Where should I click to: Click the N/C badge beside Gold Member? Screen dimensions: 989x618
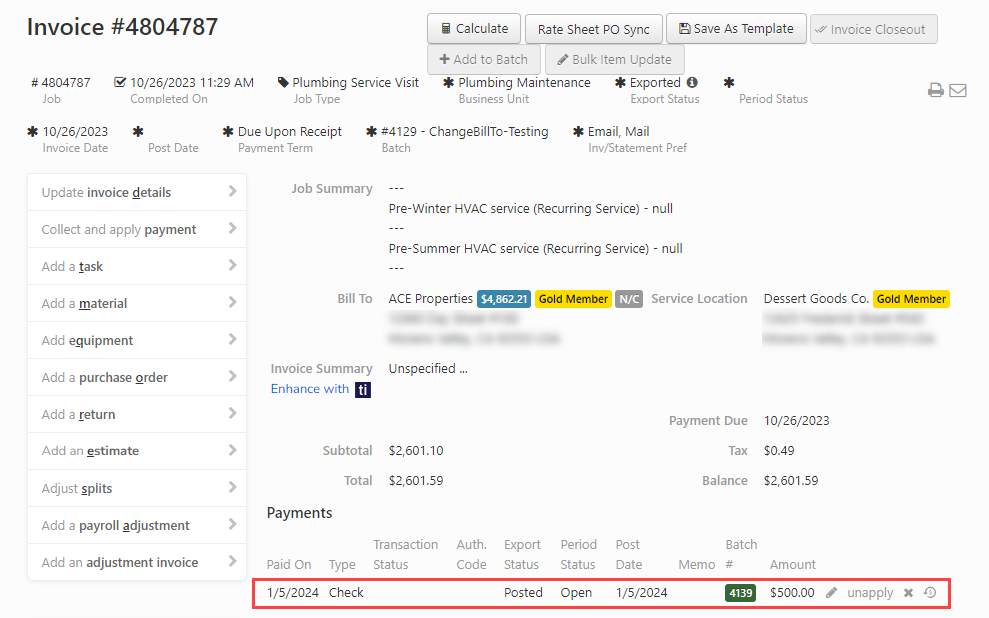(628, 298)
